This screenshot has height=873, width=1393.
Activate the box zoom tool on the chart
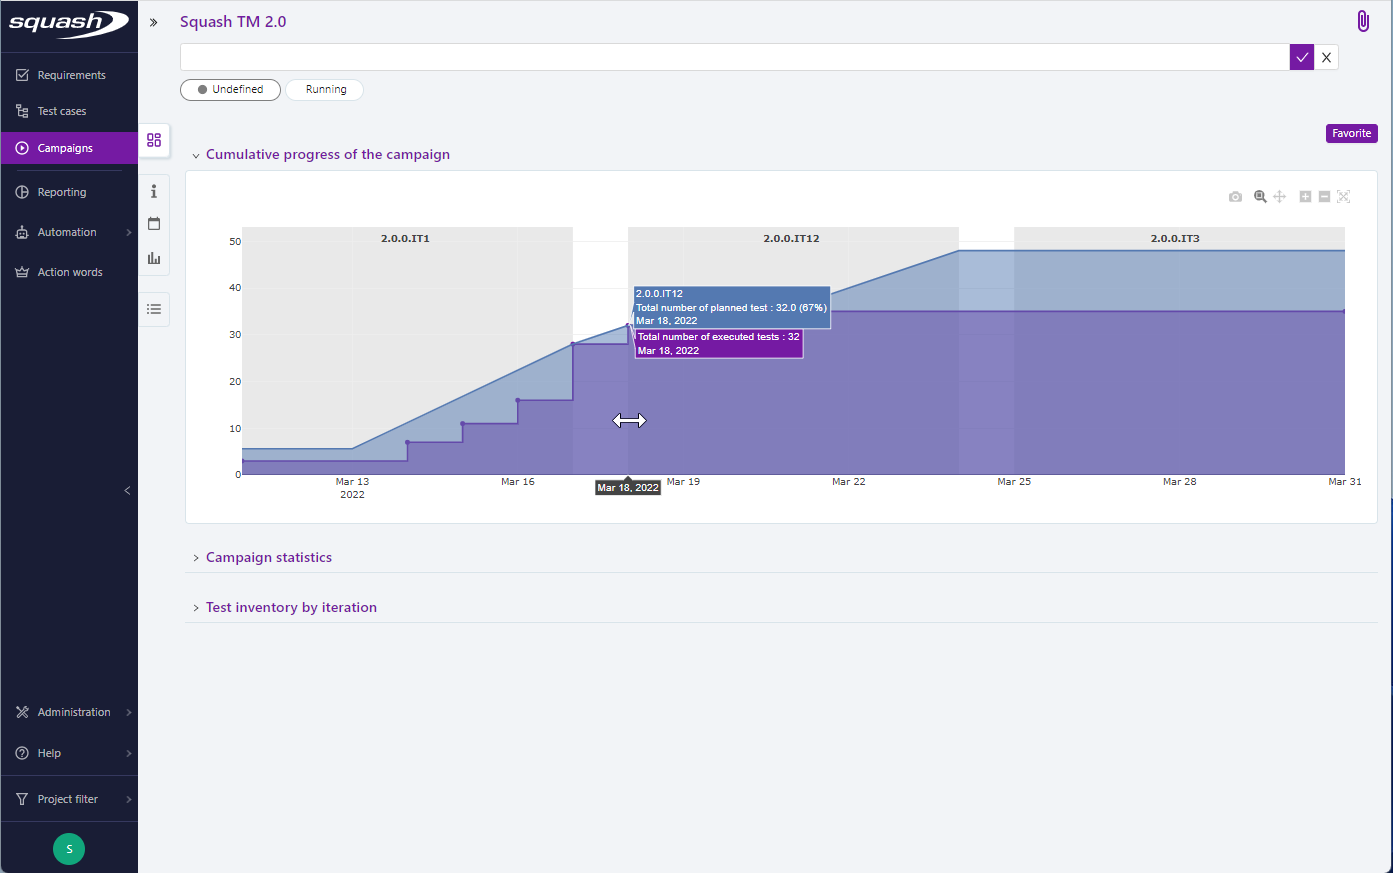click(x=1260, y=196)
